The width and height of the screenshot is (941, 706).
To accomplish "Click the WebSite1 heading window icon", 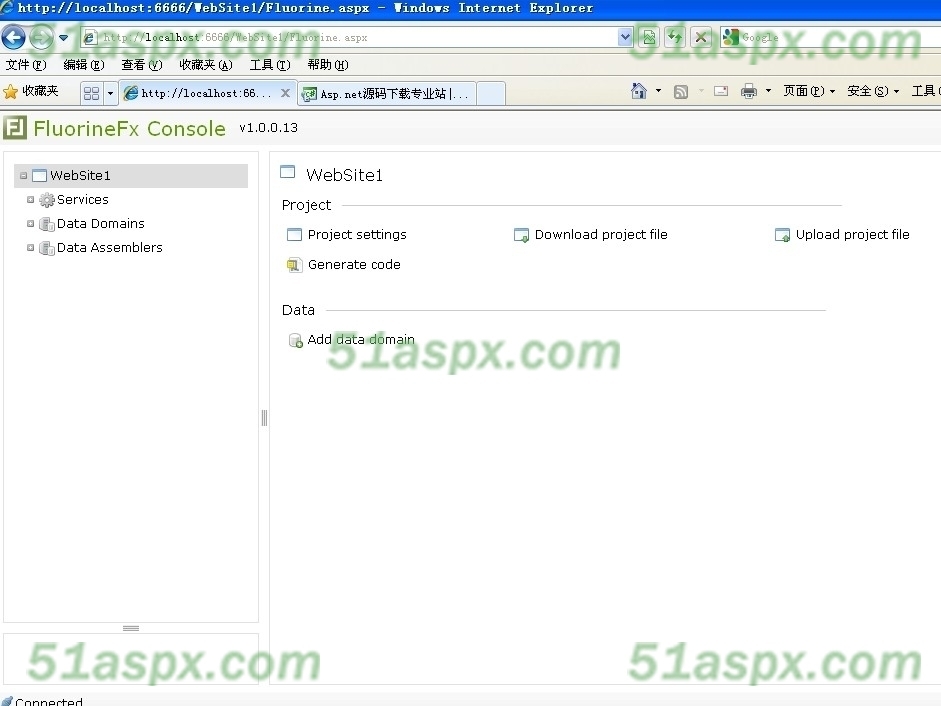I will coord(287,172).
